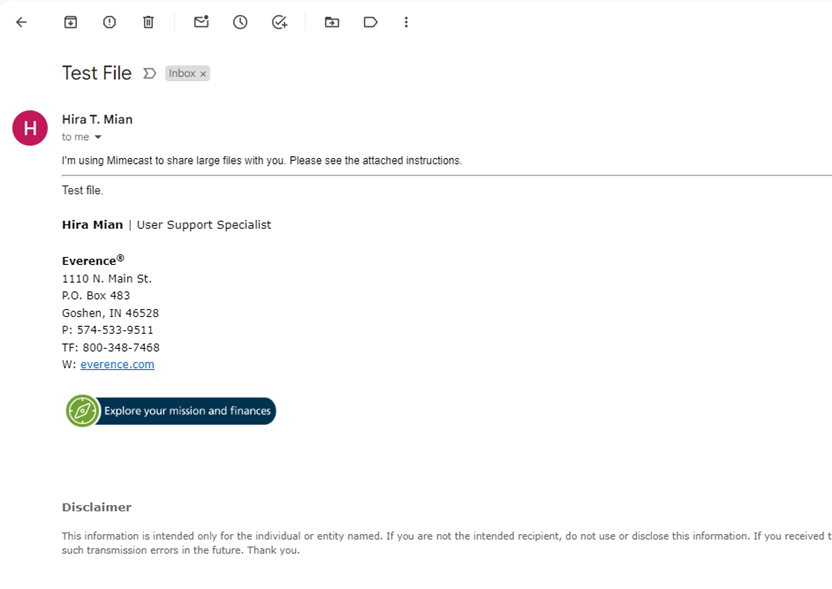Open the thread summarize control beside Test File
This screenshot has height=589, width=832.
[149, 73]
